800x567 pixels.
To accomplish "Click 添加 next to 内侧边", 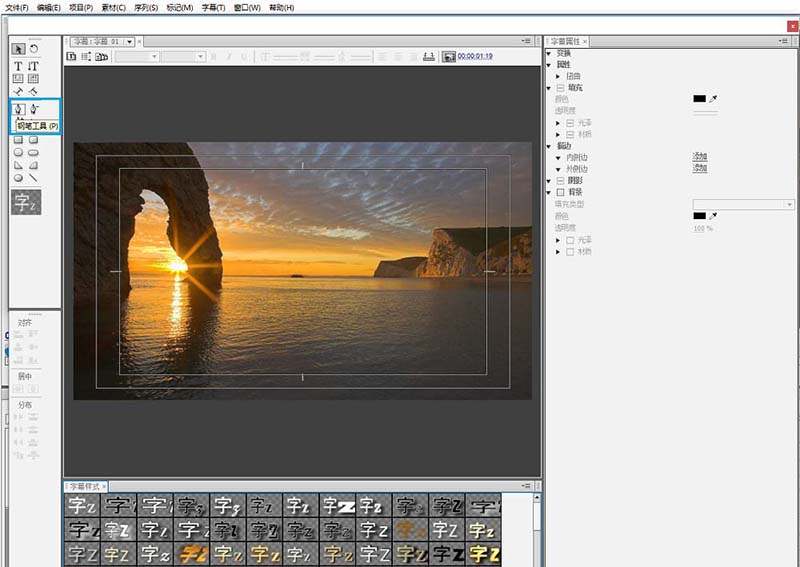I will 700,157.
